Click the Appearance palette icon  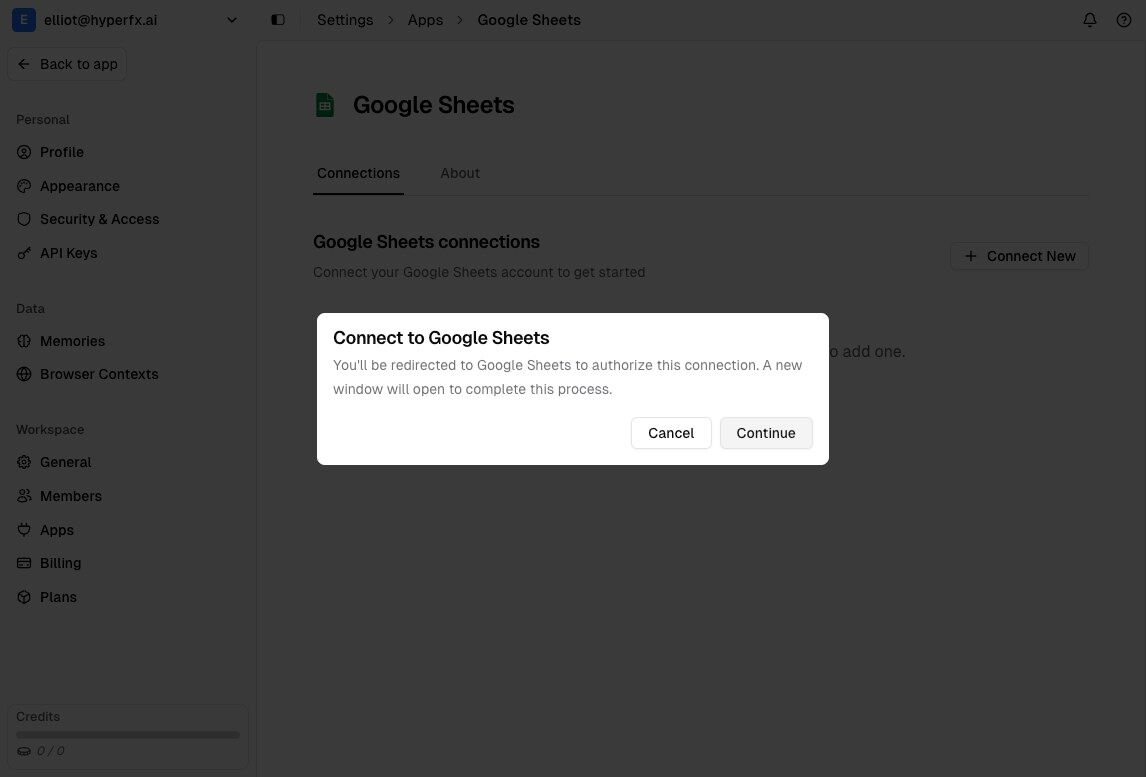click(24, 186)
